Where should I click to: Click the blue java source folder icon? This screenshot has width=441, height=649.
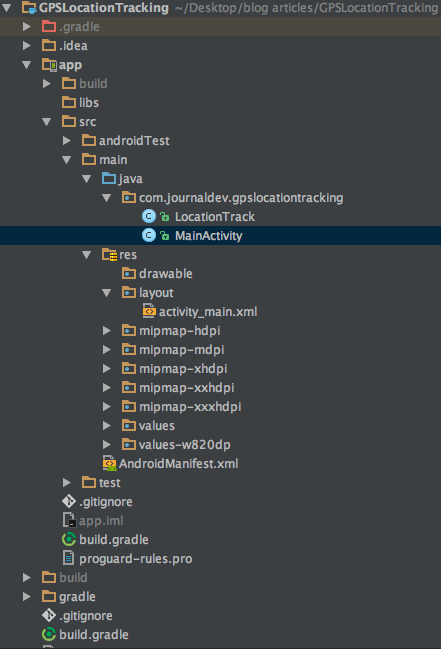pos(109,178)
